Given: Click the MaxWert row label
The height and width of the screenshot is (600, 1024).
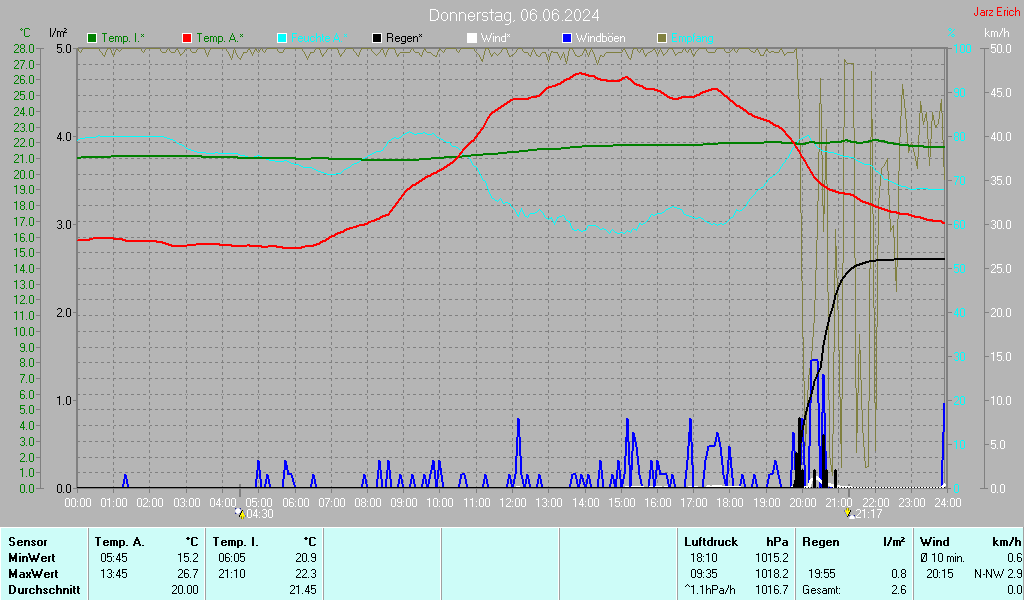Looking at the screenshot, I should [x=33, y=574].
